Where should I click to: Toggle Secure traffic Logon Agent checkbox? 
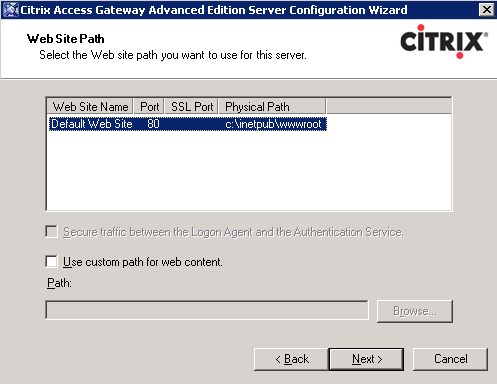point(51,231)
